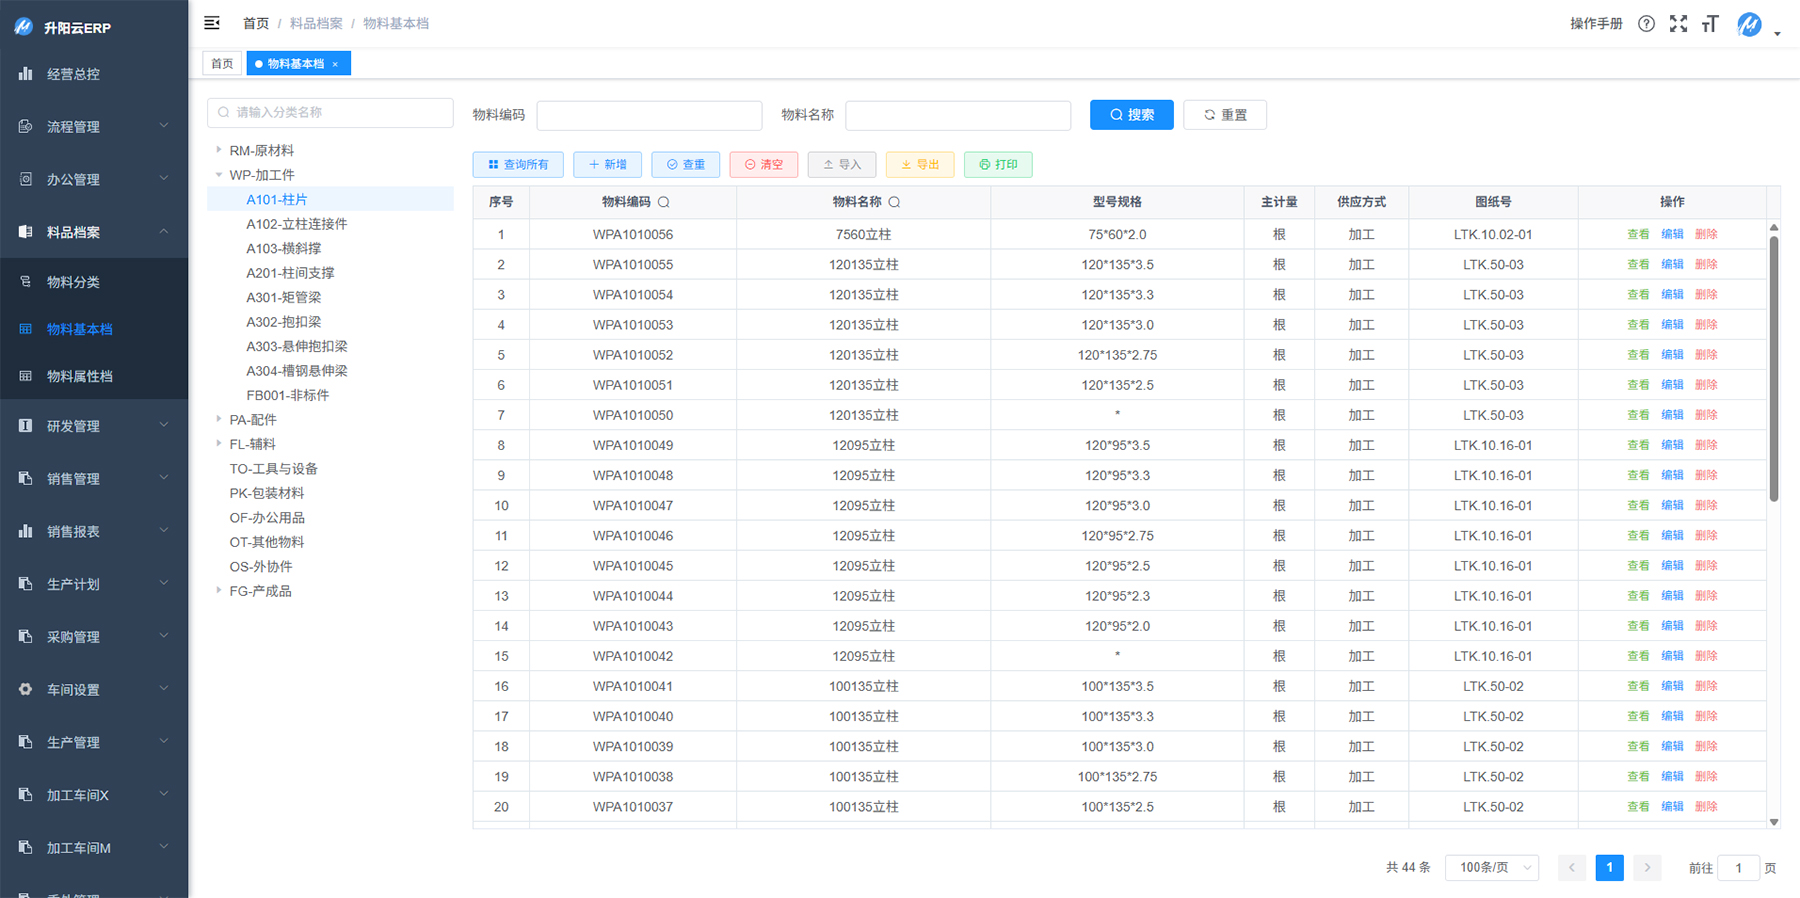This screenshot has width=1800, height=898.
Task: Click the yellow 导出 button
Action: point(920,165)
